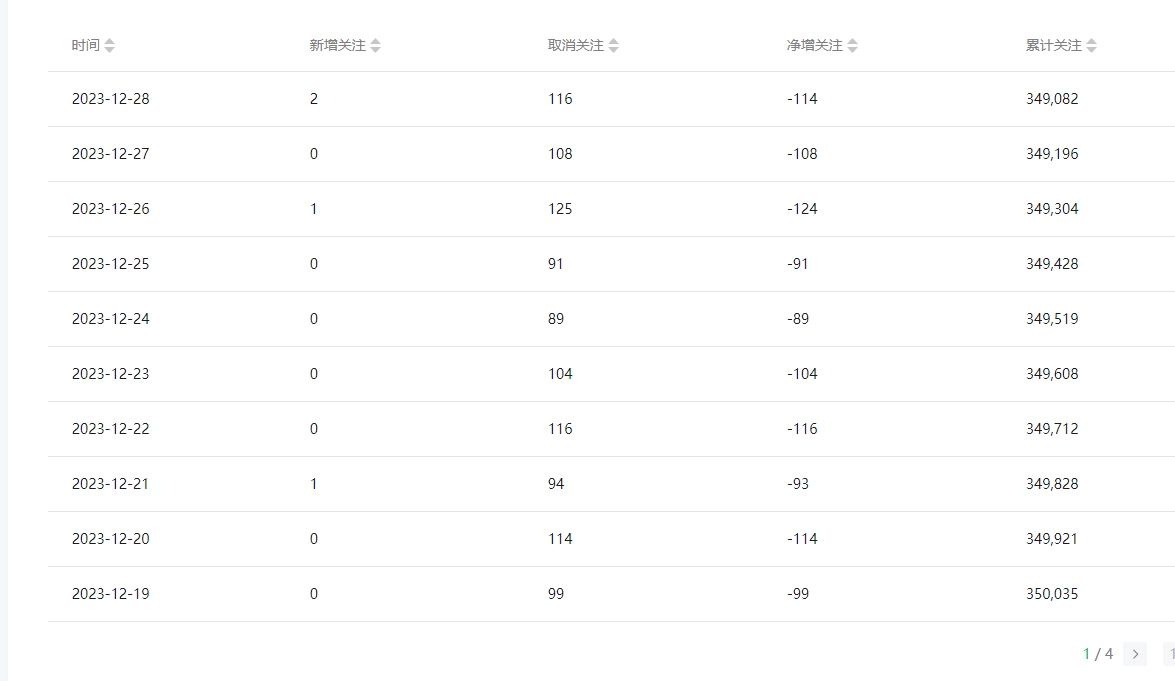Viewport: 1175px width, 681px height.
Task: Sort by 新增关注 column icon
Action: click(375, 46)
